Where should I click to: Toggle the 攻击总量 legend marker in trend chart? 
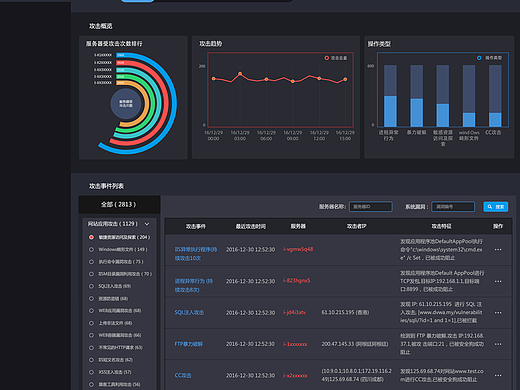pos(327,58)
